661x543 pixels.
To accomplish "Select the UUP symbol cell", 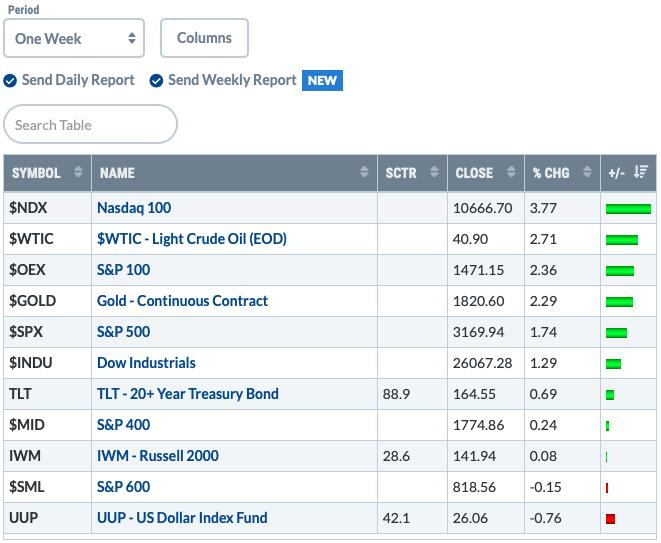I will pos(47,518).
